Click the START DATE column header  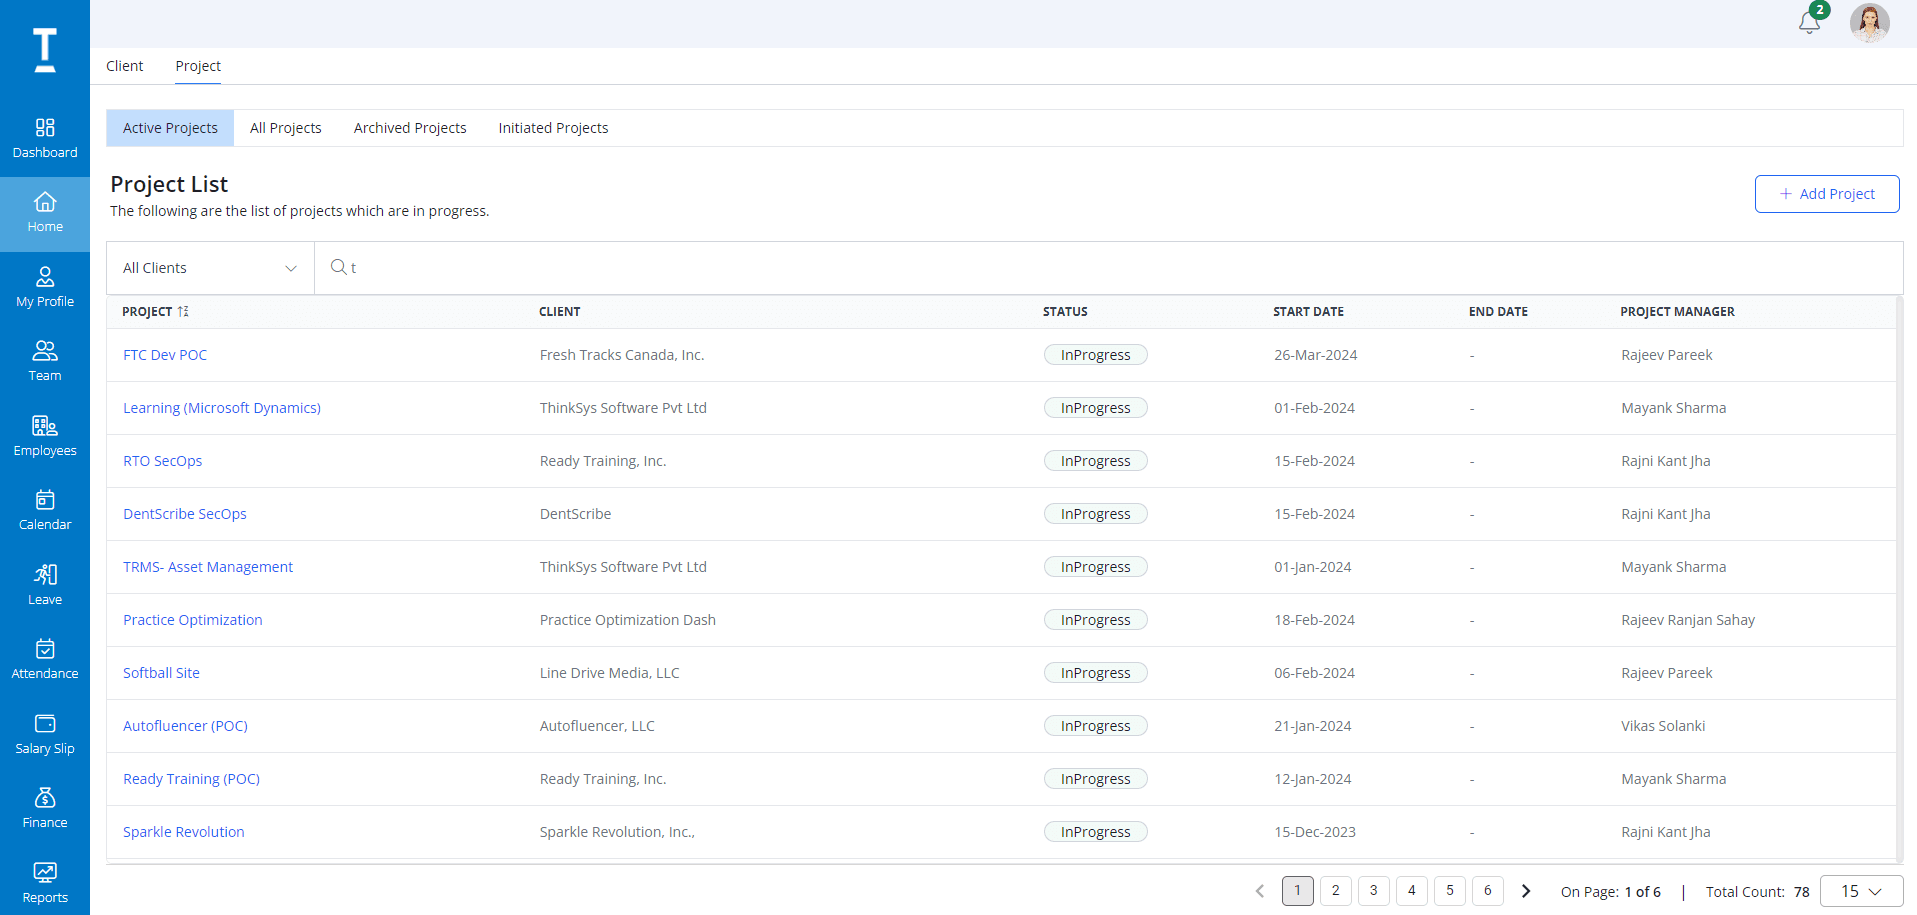click(1308, 312)
